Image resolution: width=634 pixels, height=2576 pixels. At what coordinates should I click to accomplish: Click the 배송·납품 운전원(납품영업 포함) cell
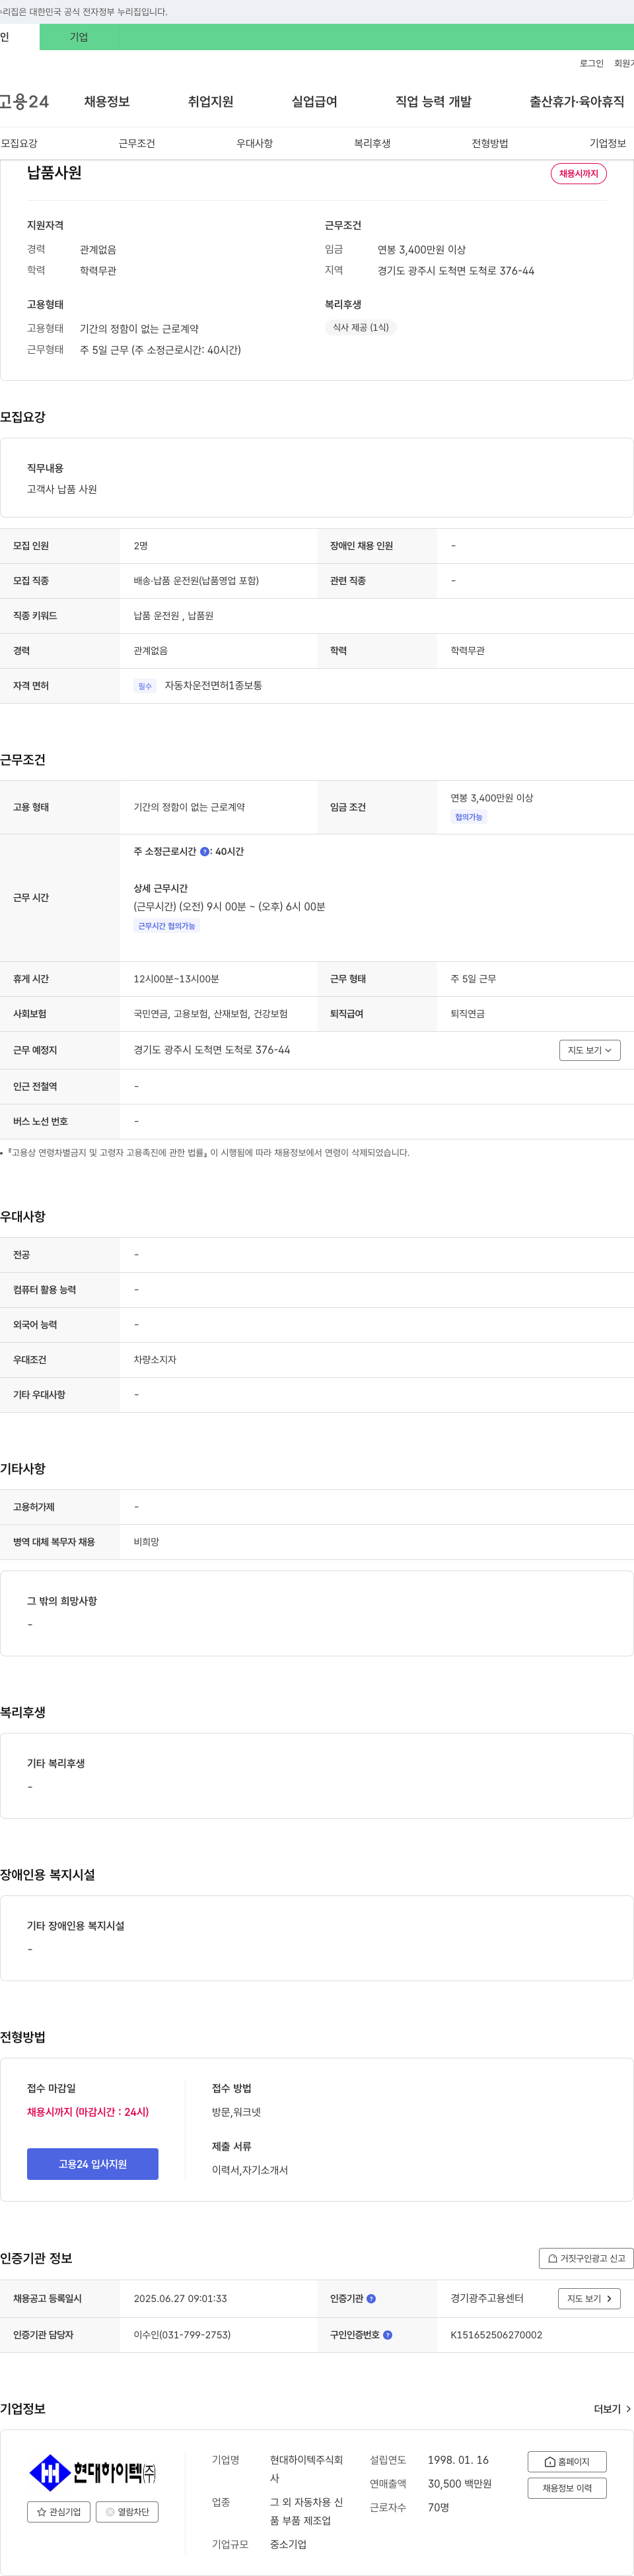click(197, 581)
